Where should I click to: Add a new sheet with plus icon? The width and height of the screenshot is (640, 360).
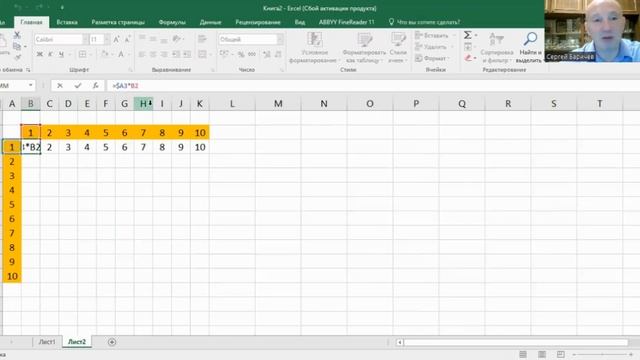click(x=112, y=342)
